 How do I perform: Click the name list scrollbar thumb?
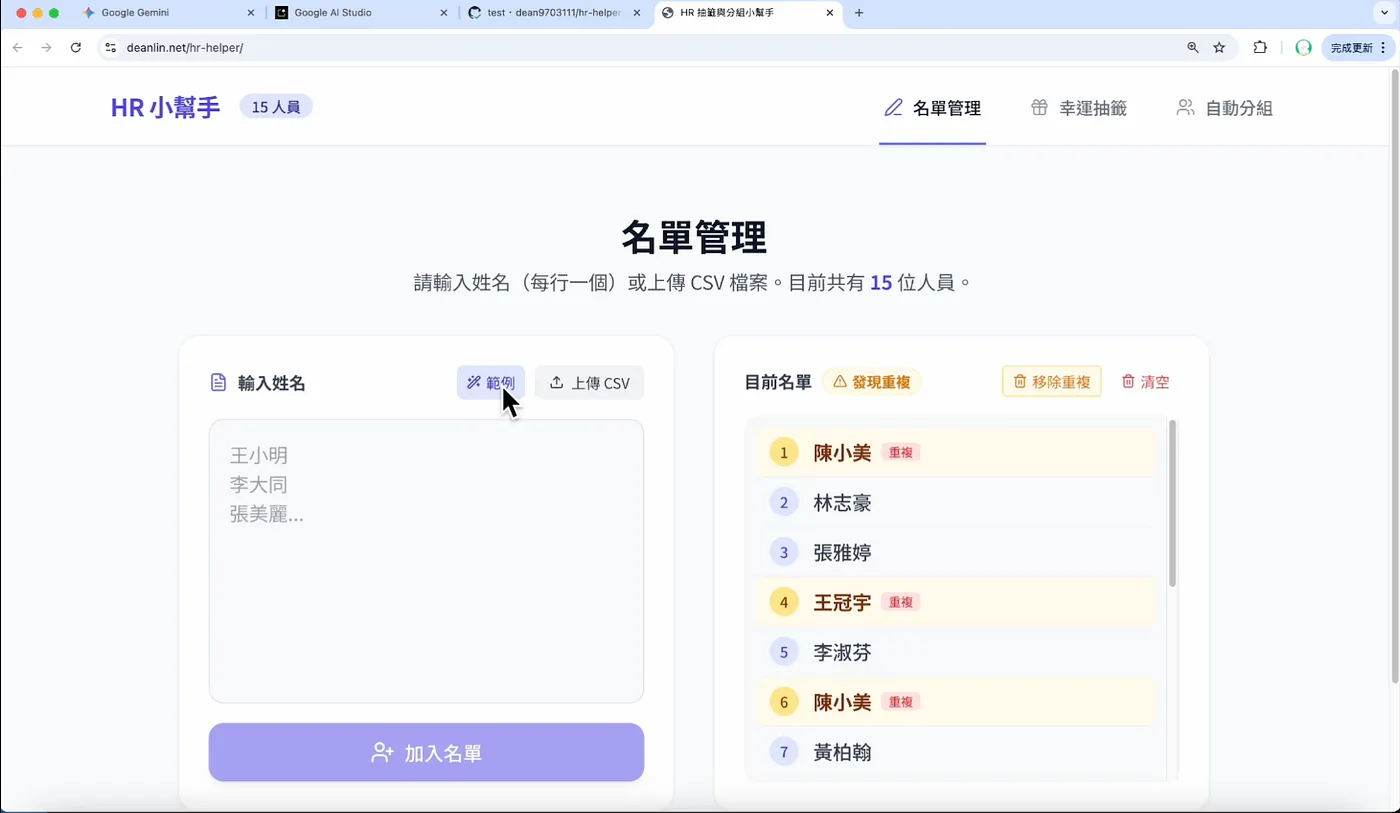[x=1172, y=503]
